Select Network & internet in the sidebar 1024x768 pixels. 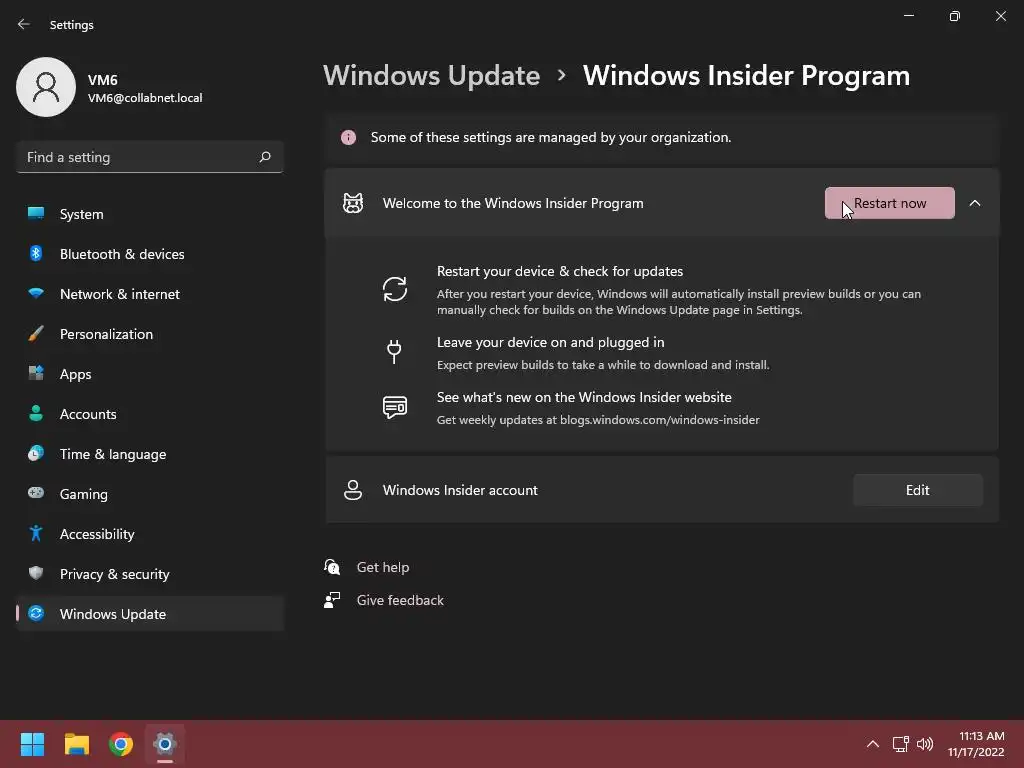(150, 294)
